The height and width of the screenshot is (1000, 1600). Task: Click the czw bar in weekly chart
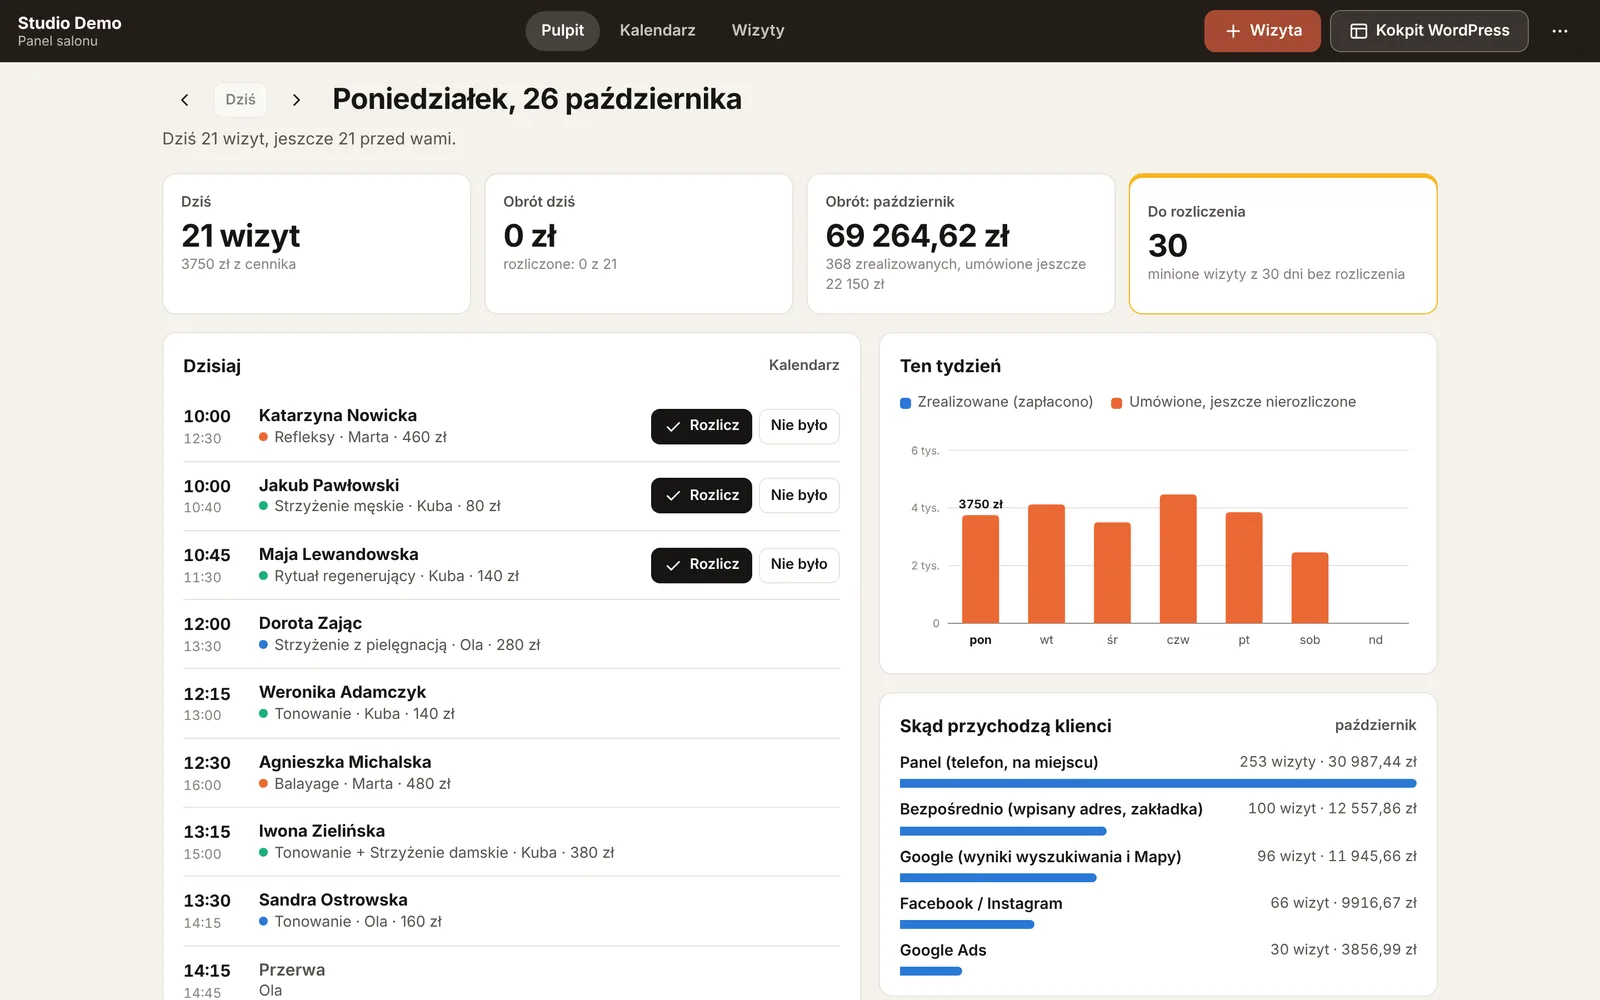(x=1178, y=559)
